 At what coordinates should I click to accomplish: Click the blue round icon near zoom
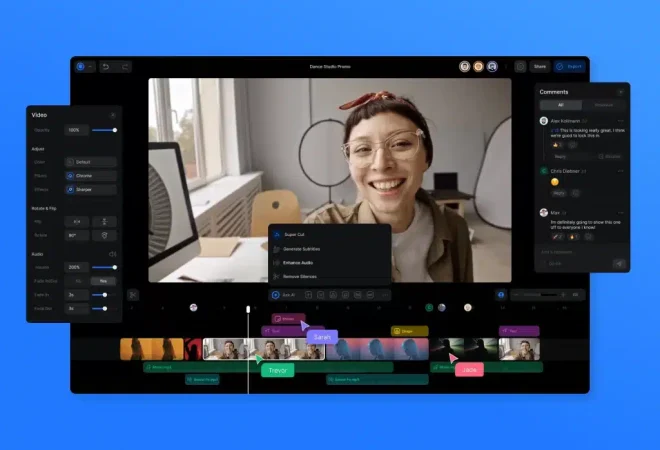coord(501,295)
